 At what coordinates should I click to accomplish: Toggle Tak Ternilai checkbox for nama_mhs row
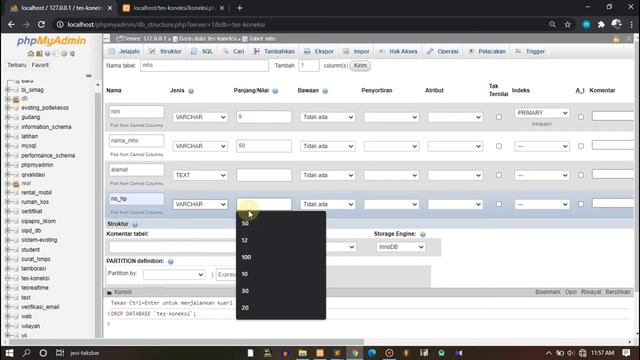pyautogui.click(x=499, y=146)
